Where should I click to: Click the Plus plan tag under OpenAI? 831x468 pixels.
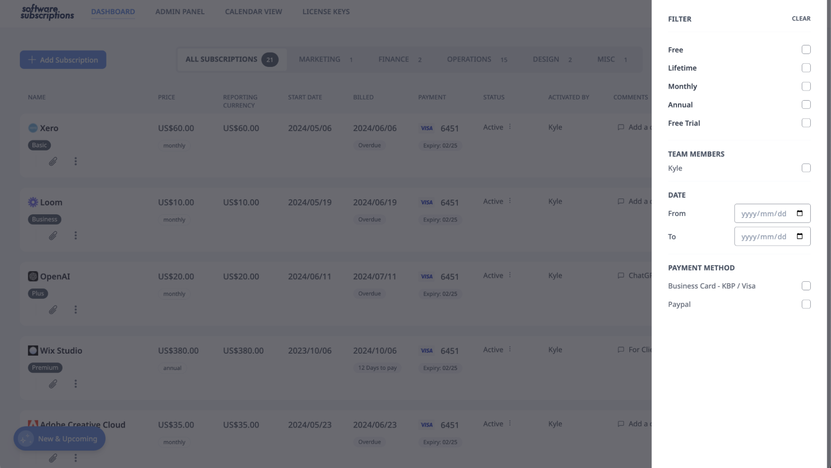click(38, 294)
